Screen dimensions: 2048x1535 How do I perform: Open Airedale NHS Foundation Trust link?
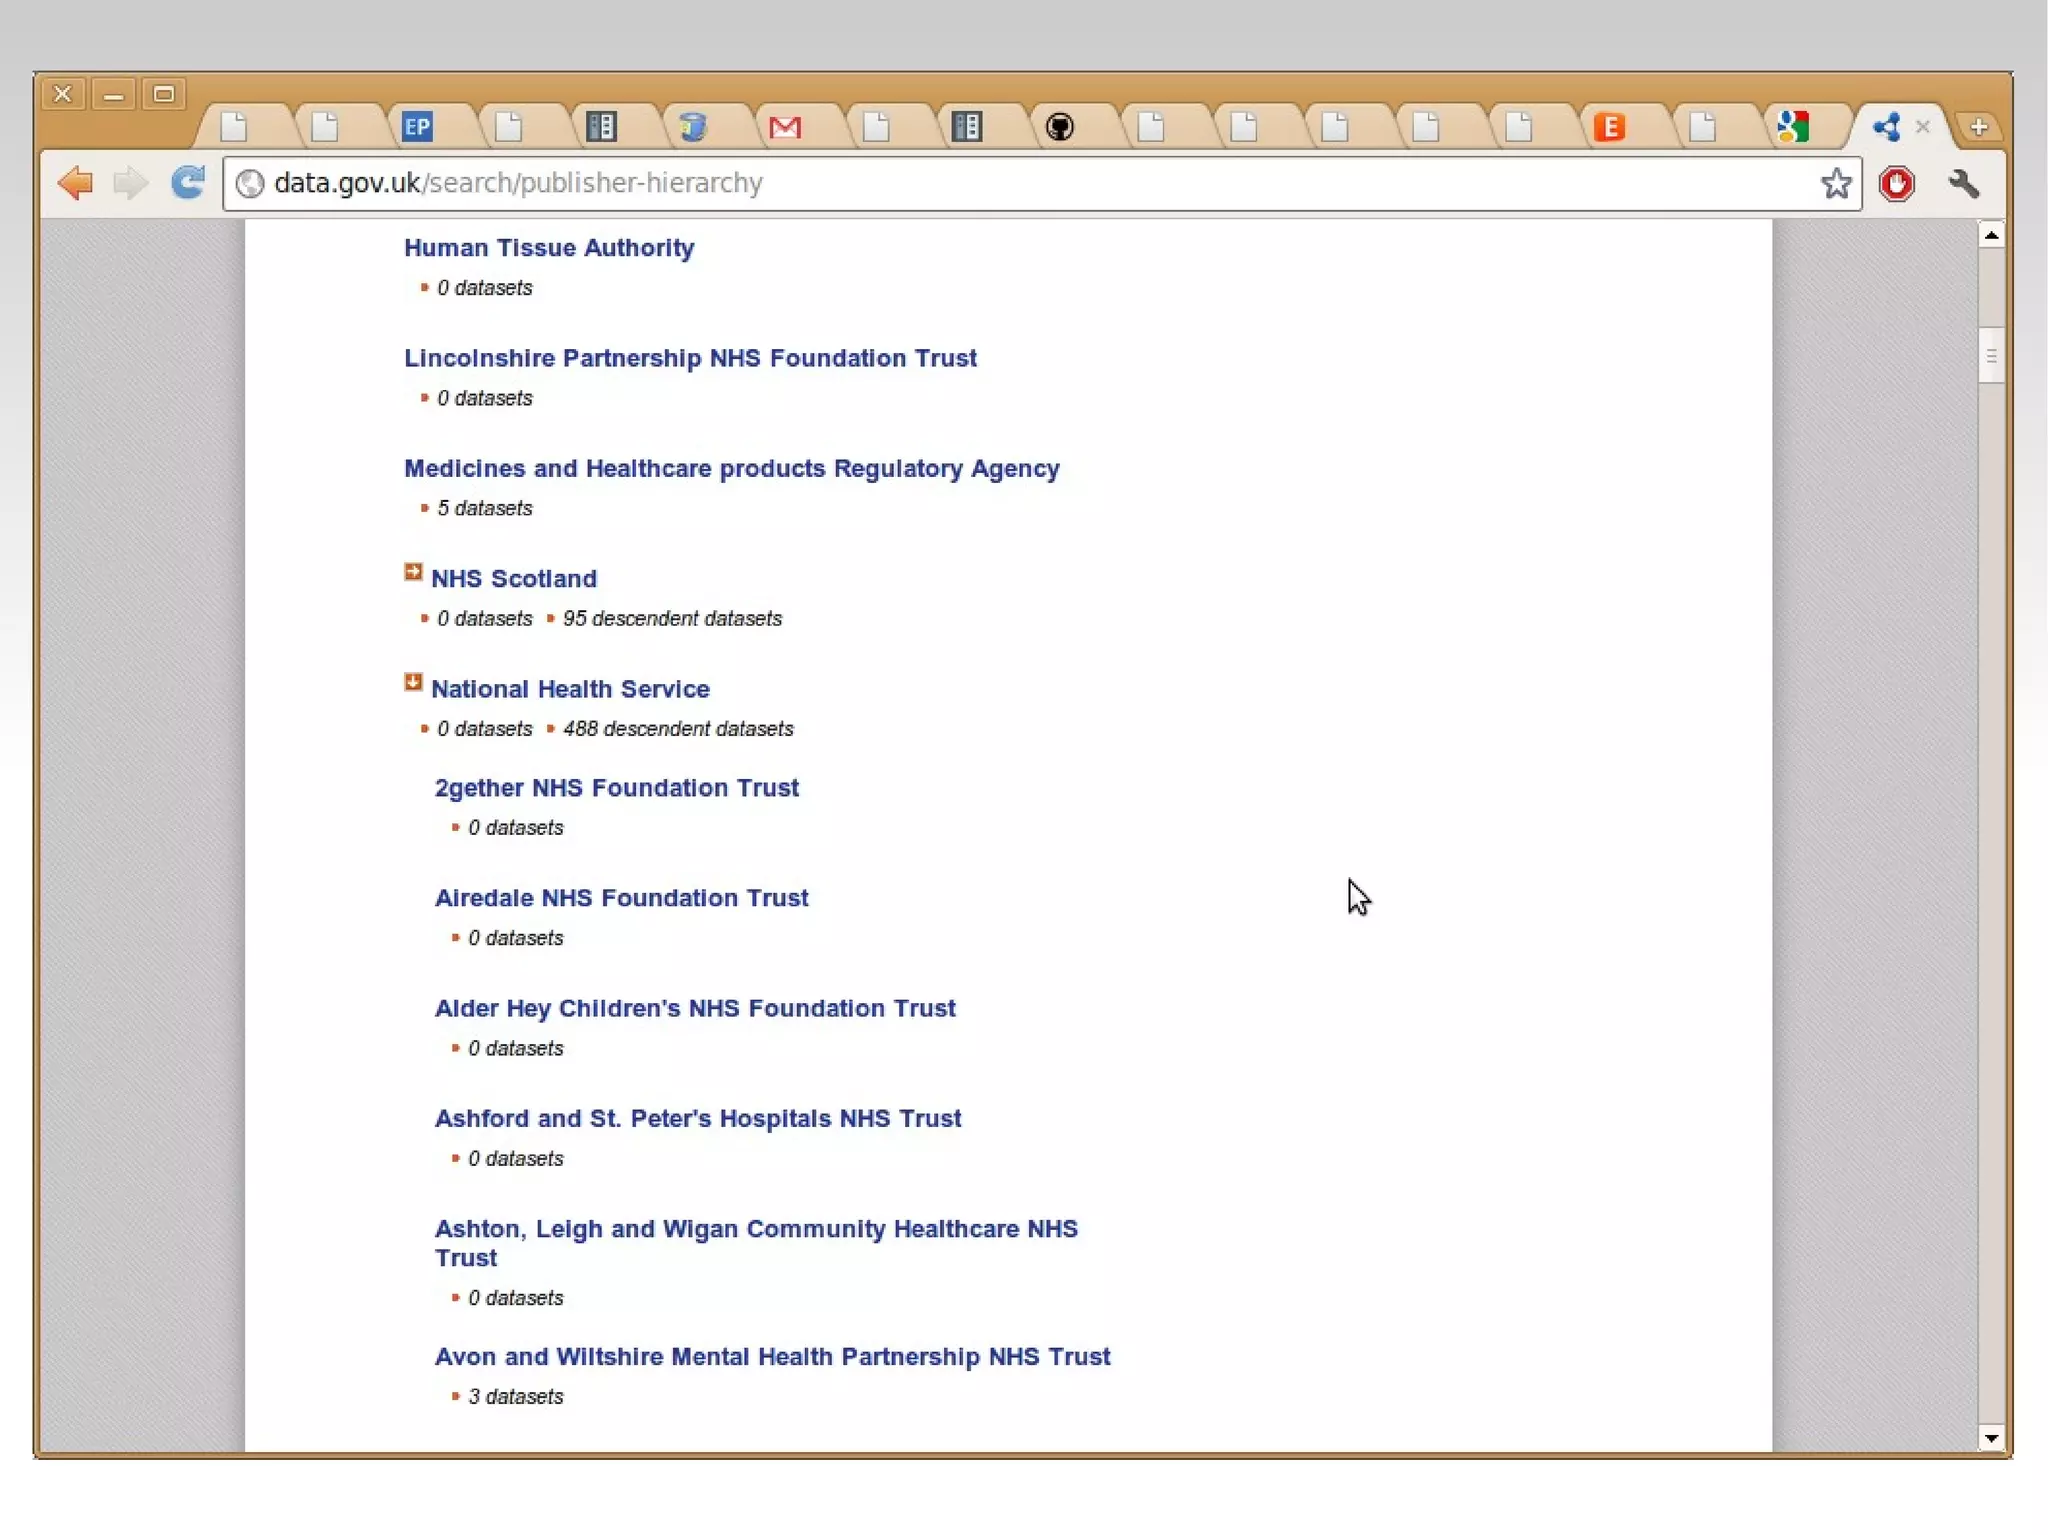tap(621, 898)
